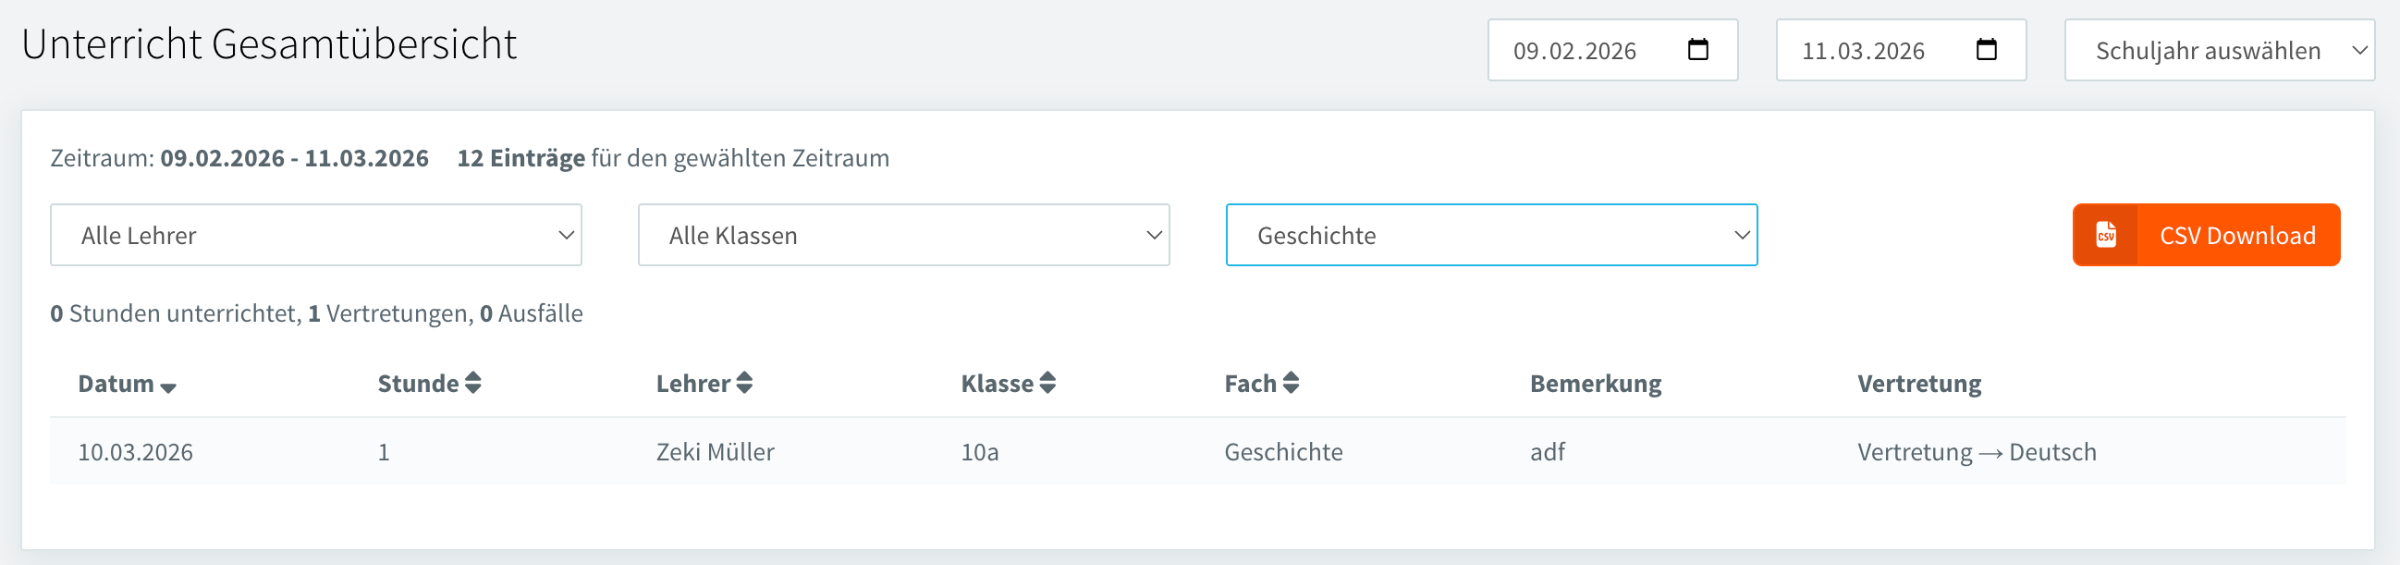This screenshot has height=565, width=2400.
Task: Download entries via CSV Download button
Action: click(2237, 235)
